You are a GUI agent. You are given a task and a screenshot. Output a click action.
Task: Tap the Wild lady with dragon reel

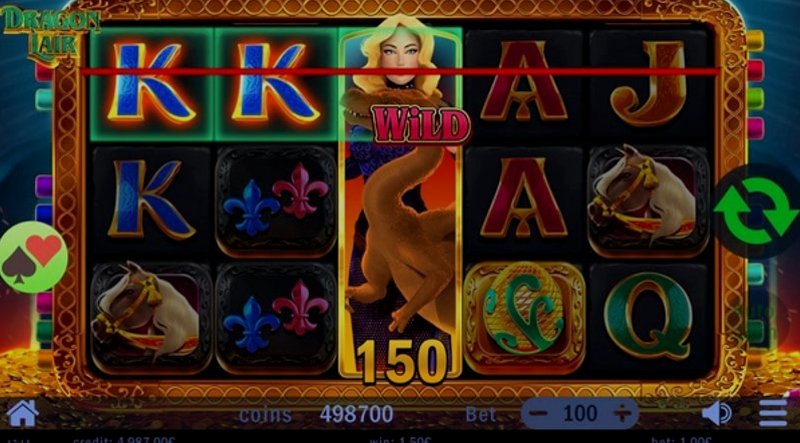pyautogui.click(x=401, y=199)
